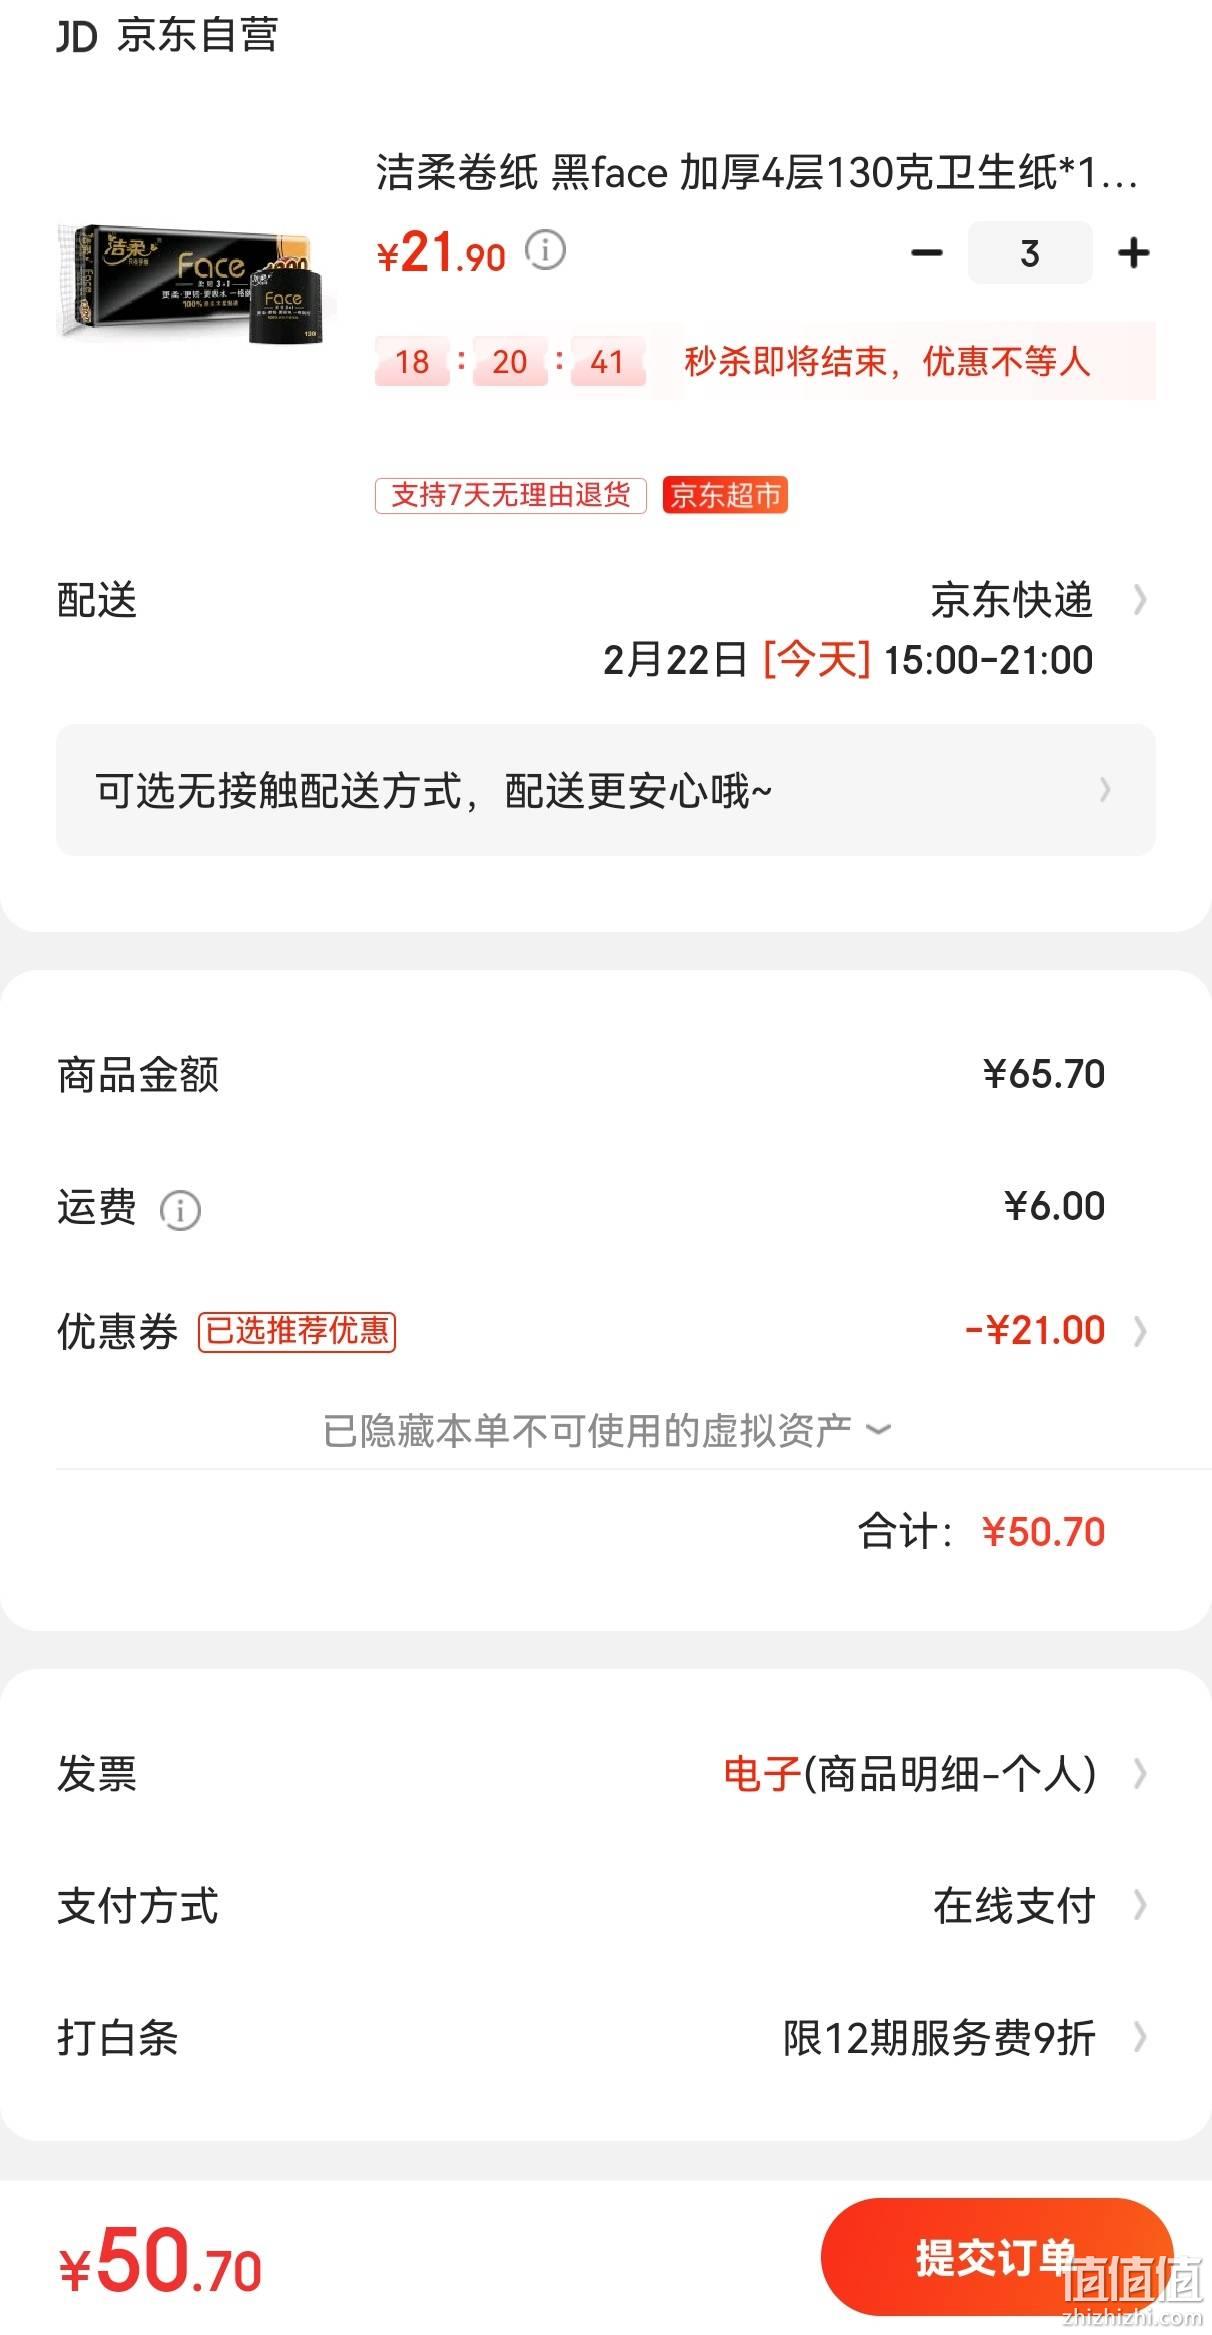The width and height of the screenshot is (1212, 2335).
Task: Open the contactless delivery option banner
Action: 606,790
